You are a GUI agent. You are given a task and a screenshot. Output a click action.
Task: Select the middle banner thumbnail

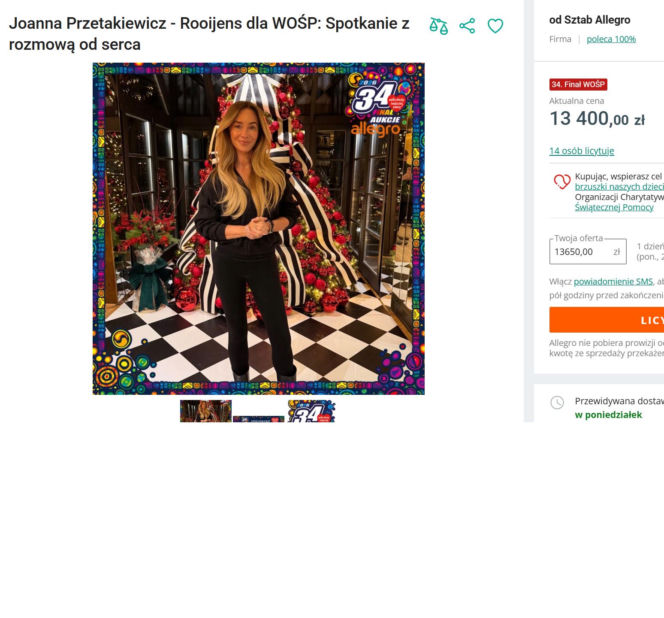click(x=258, y=419)
